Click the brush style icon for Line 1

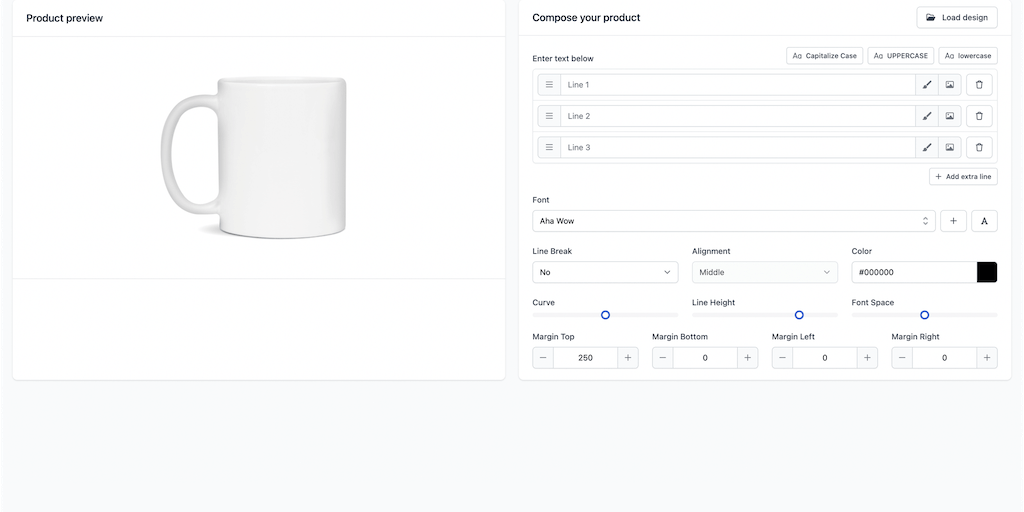click(927, 85)
